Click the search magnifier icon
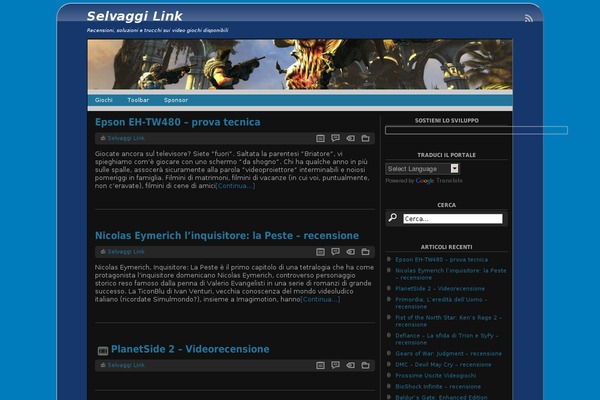Image resolution: width=600 pixels, height=400 pixels. pos(393,217)
